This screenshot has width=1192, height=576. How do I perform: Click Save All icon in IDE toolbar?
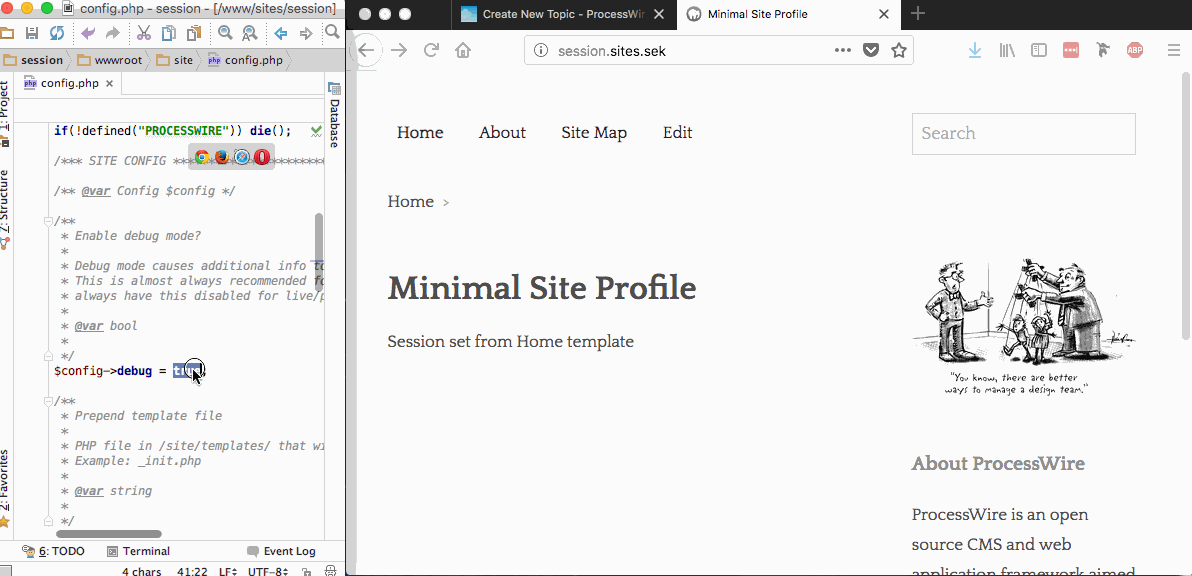(32, 33)
